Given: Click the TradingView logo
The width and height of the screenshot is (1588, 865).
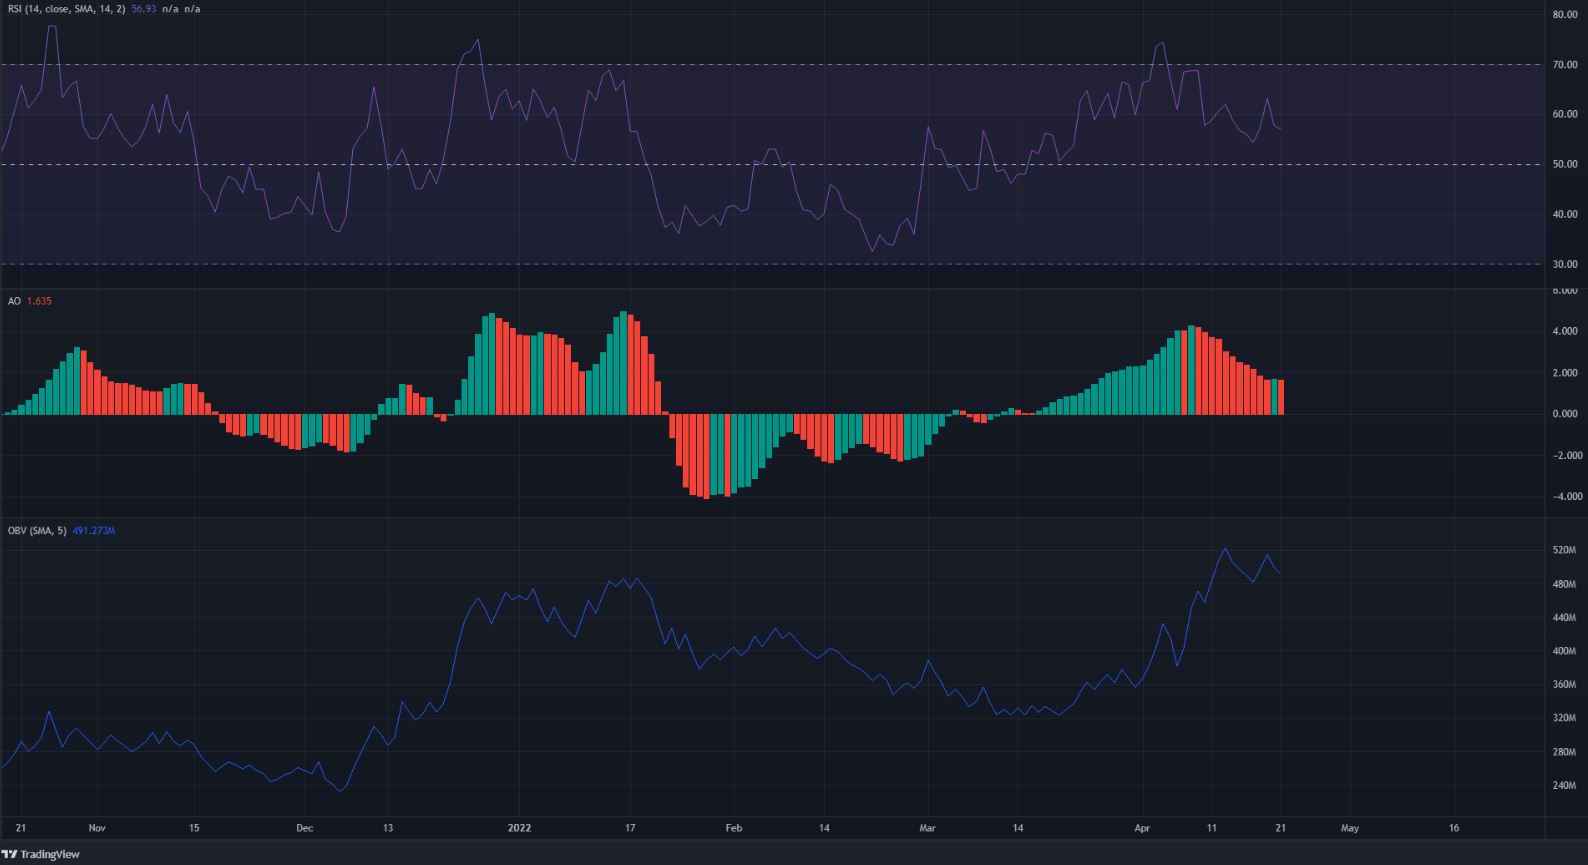Looking at the screenshot, I should pos(41,854).
